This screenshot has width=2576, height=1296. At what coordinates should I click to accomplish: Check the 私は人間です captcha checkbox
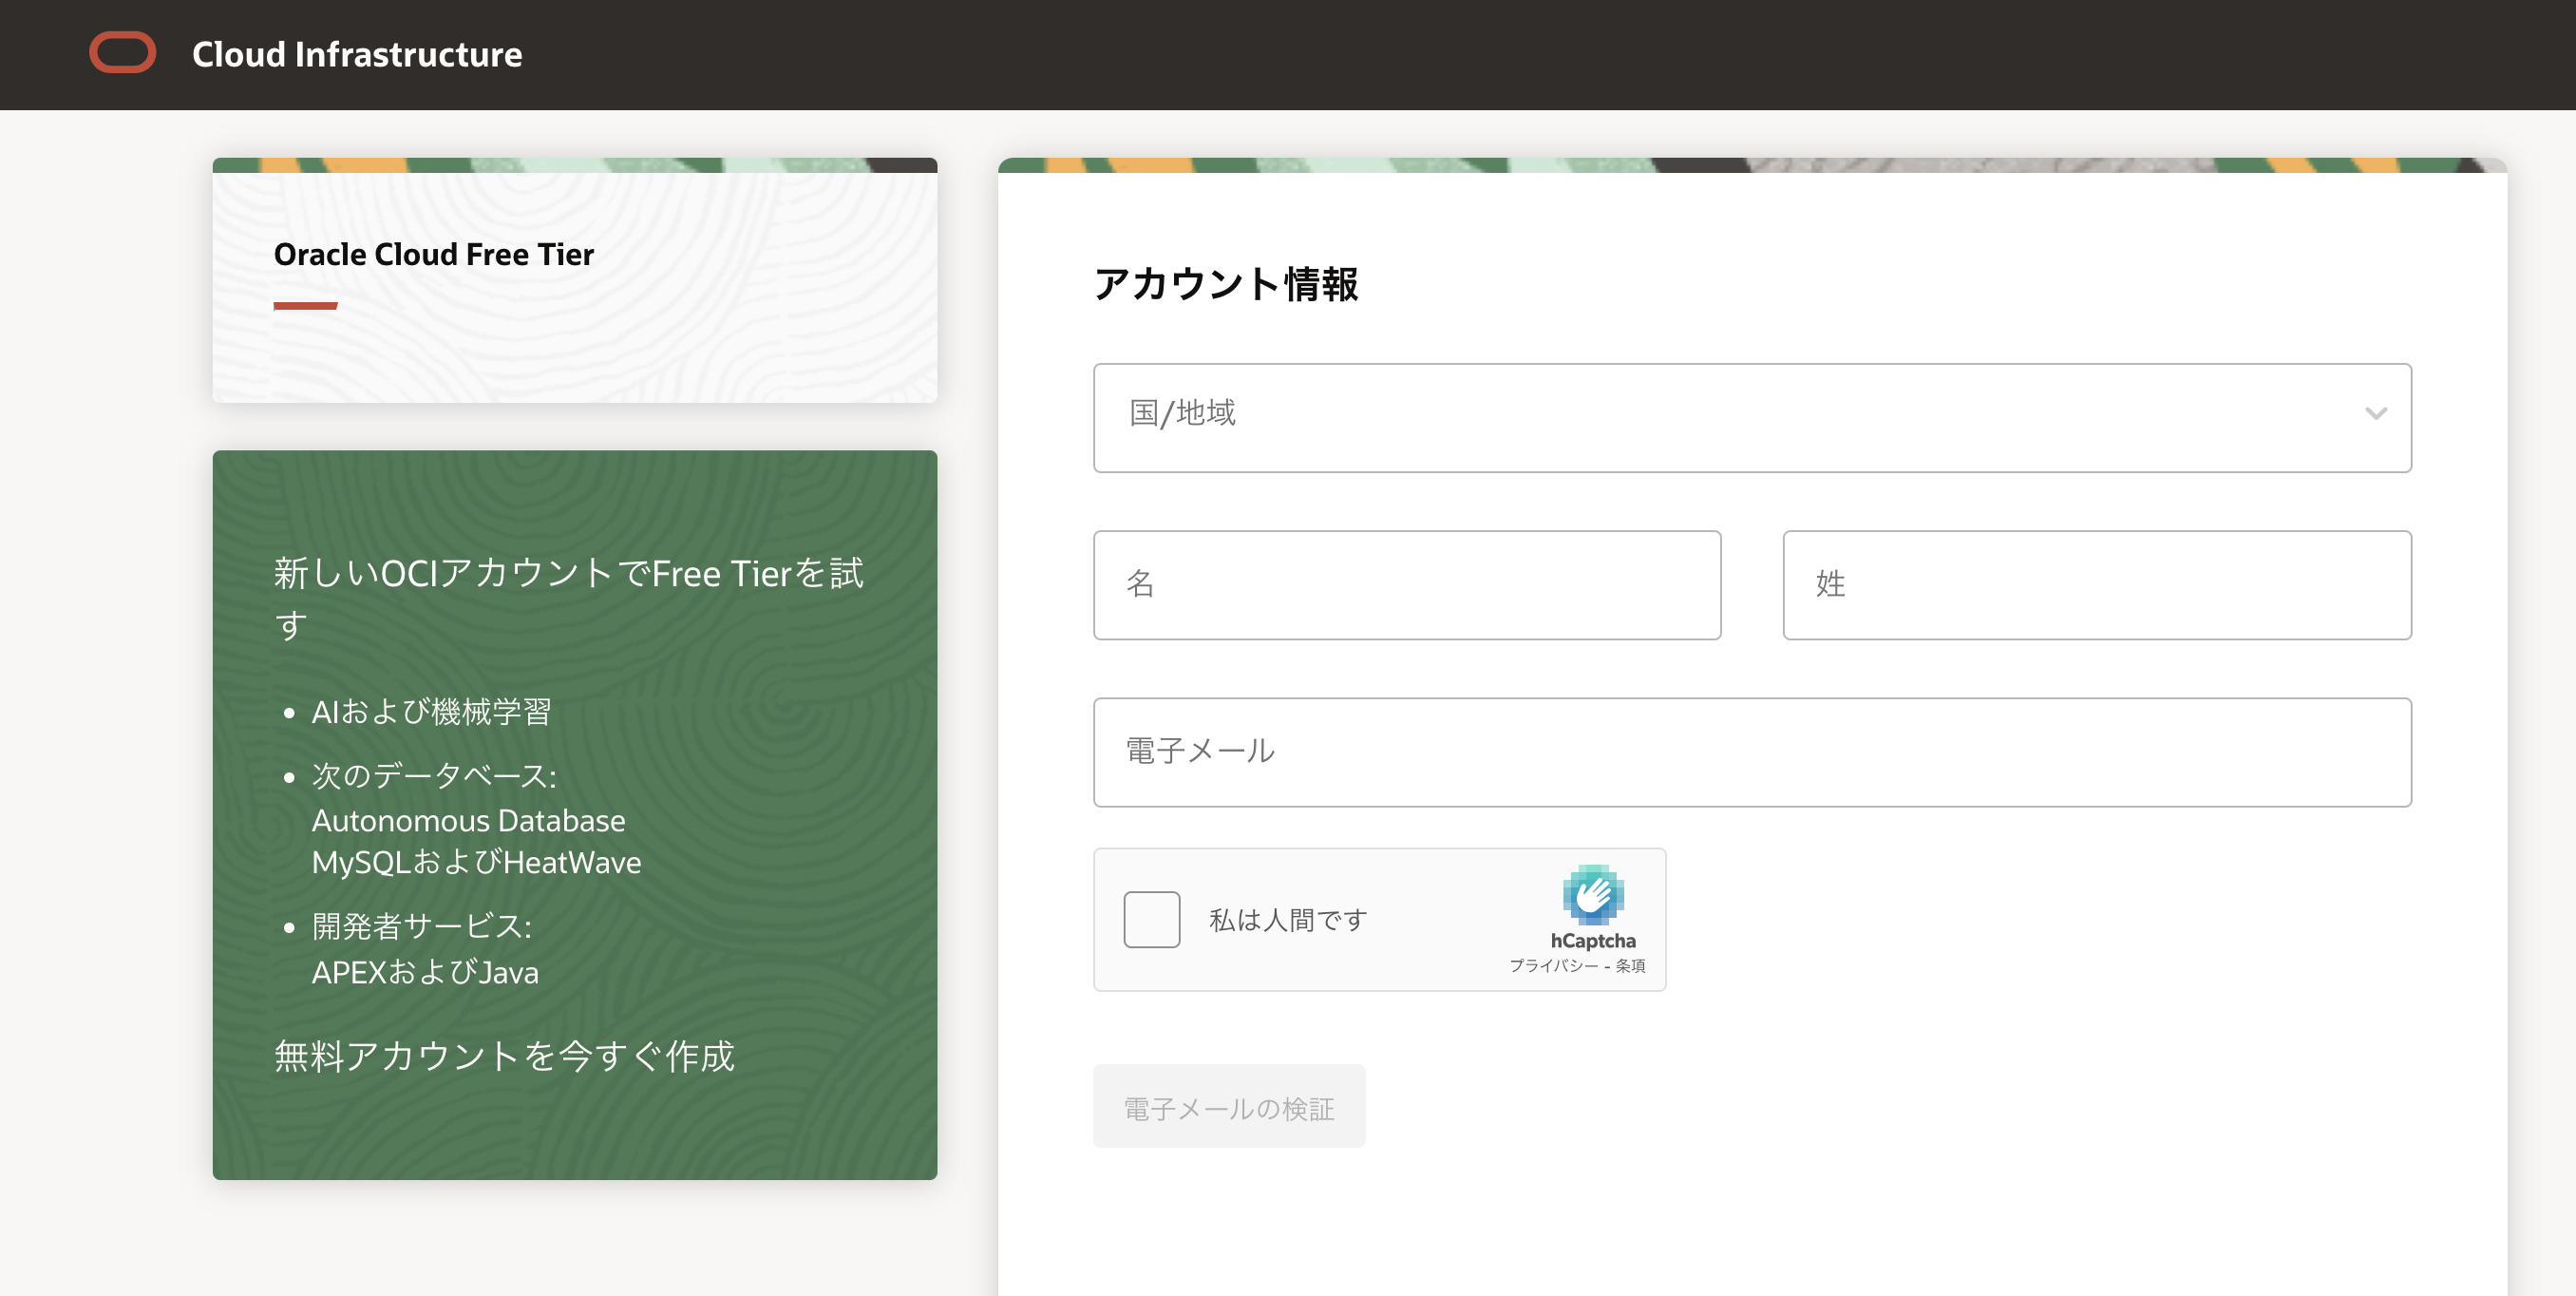(1152, 918)
